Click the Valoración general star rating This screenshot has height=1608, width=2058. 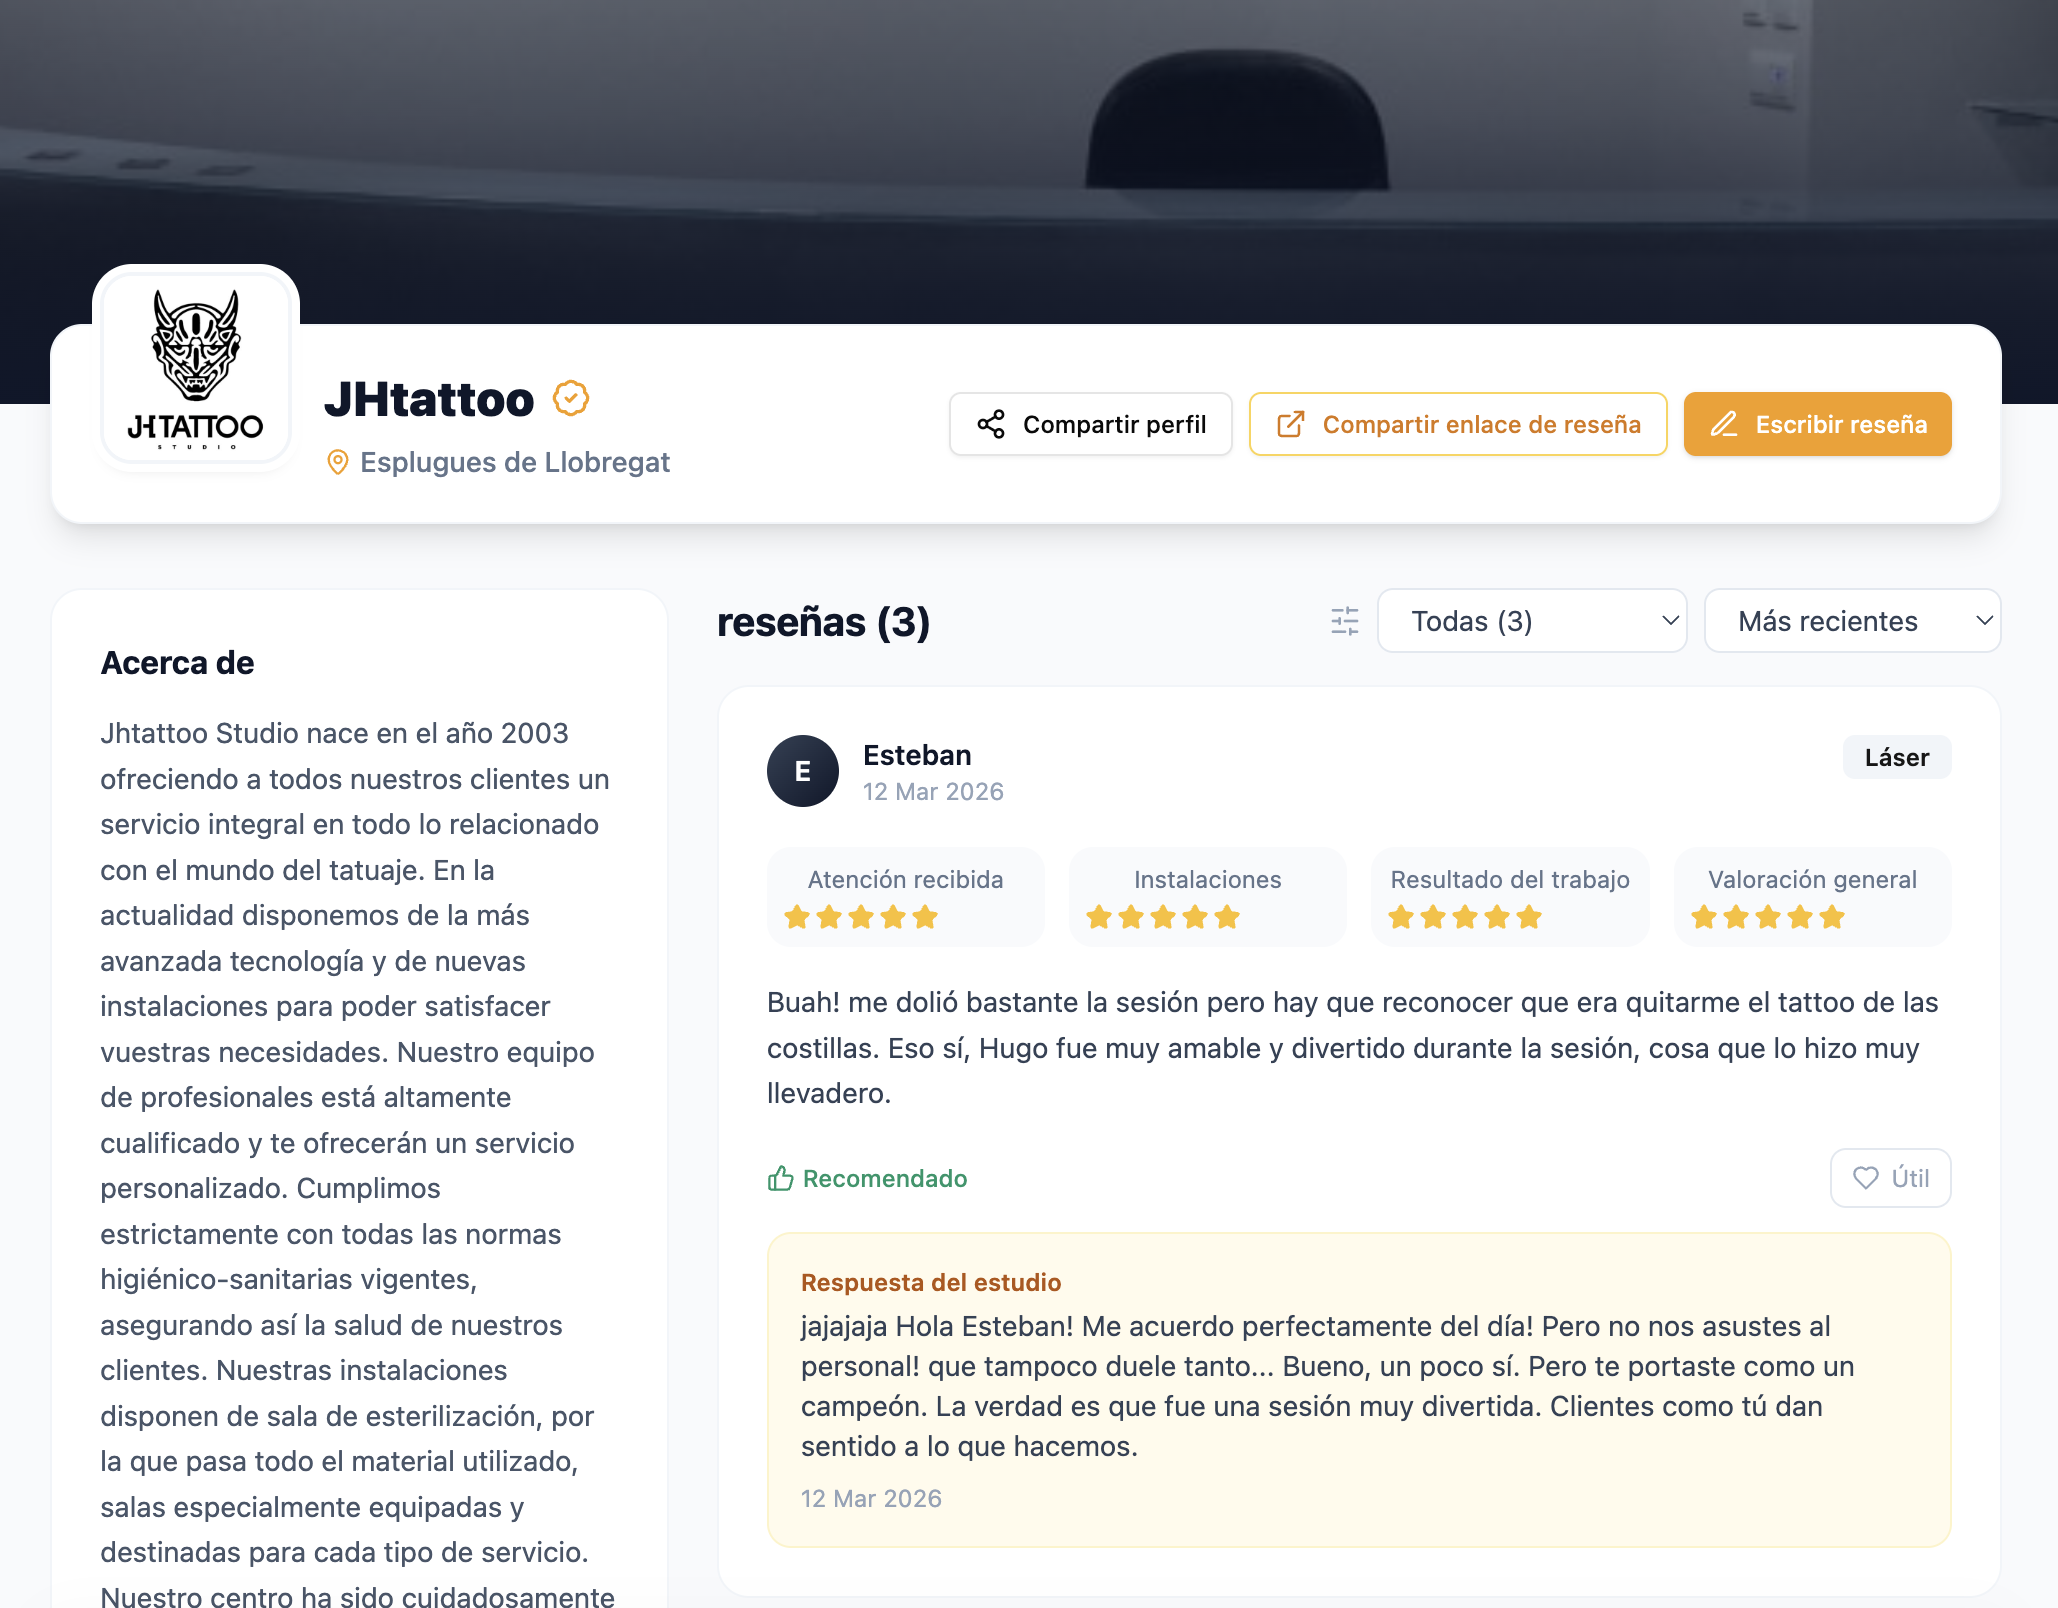coord(1767,916)
